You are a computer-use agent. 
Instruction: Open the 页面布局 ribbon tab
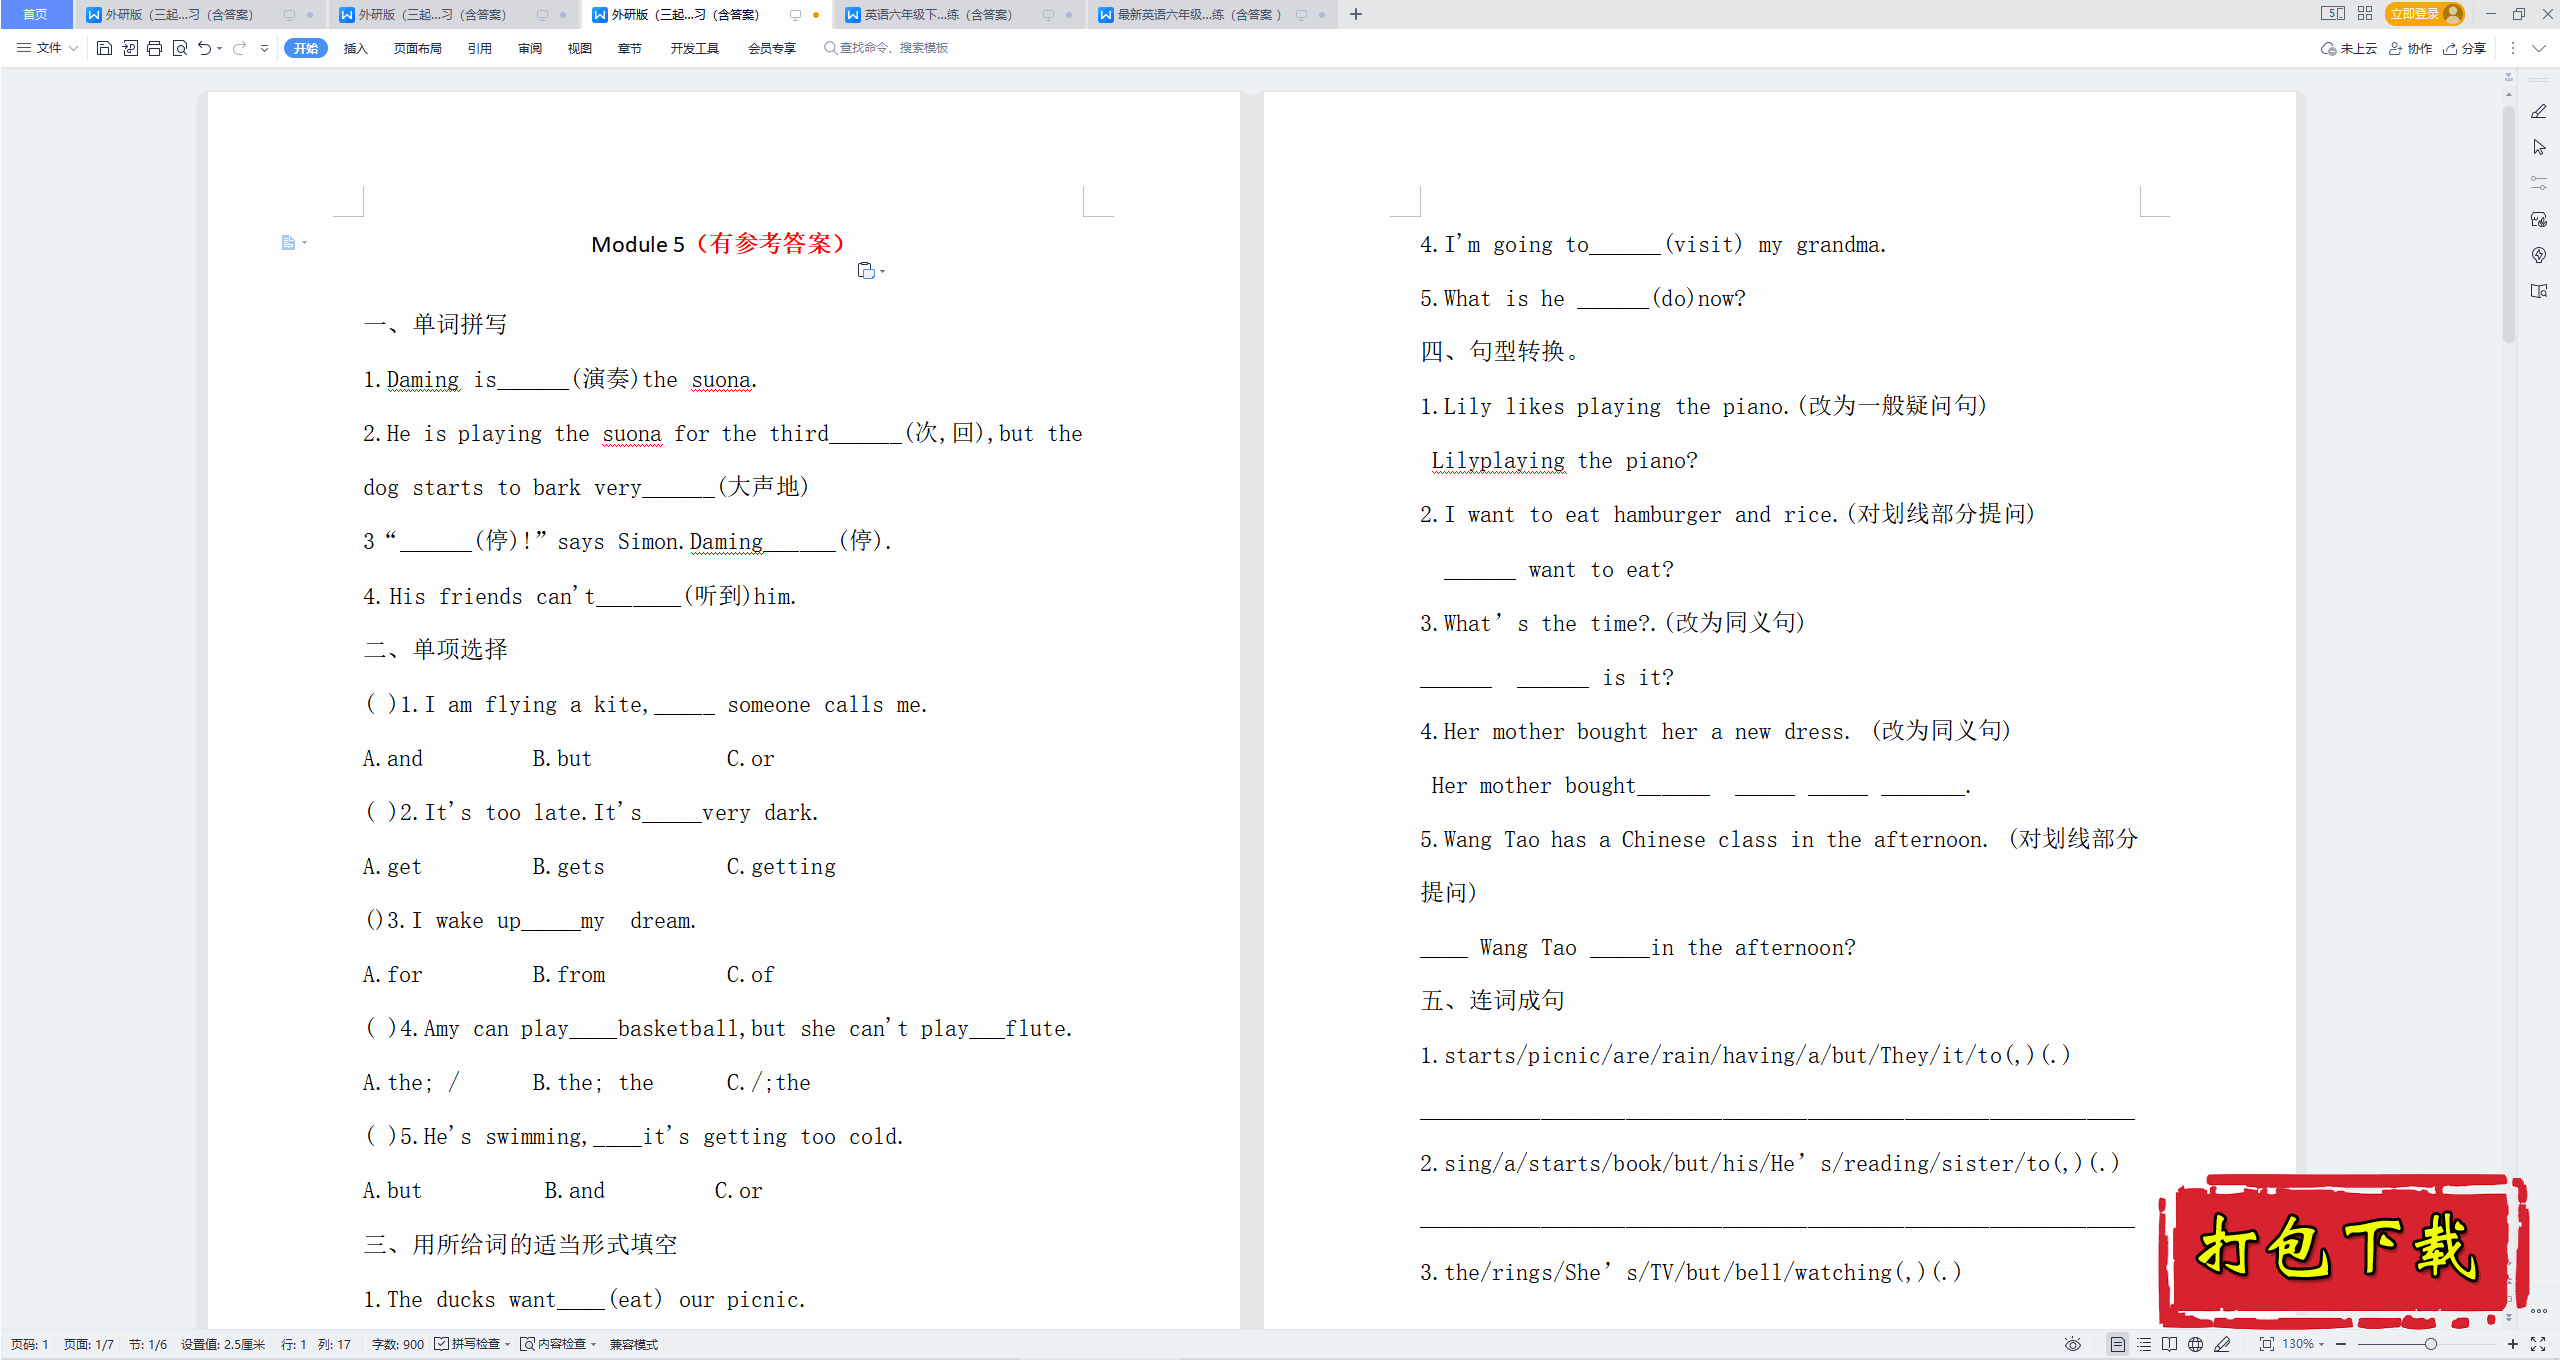[418, 48]
